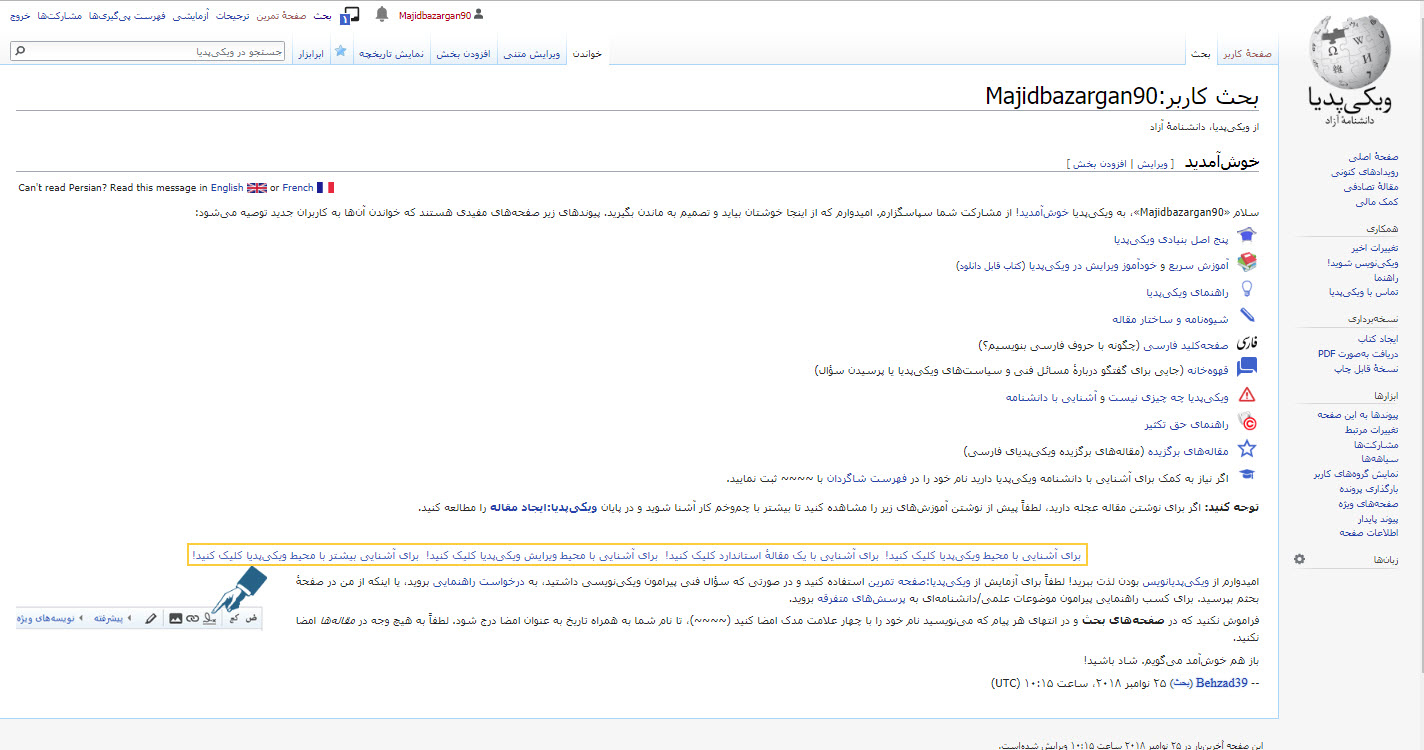This screenshot has width=1424, height=750.
Task: Click the red warning triangle icon
Action: click(1247, 395)
